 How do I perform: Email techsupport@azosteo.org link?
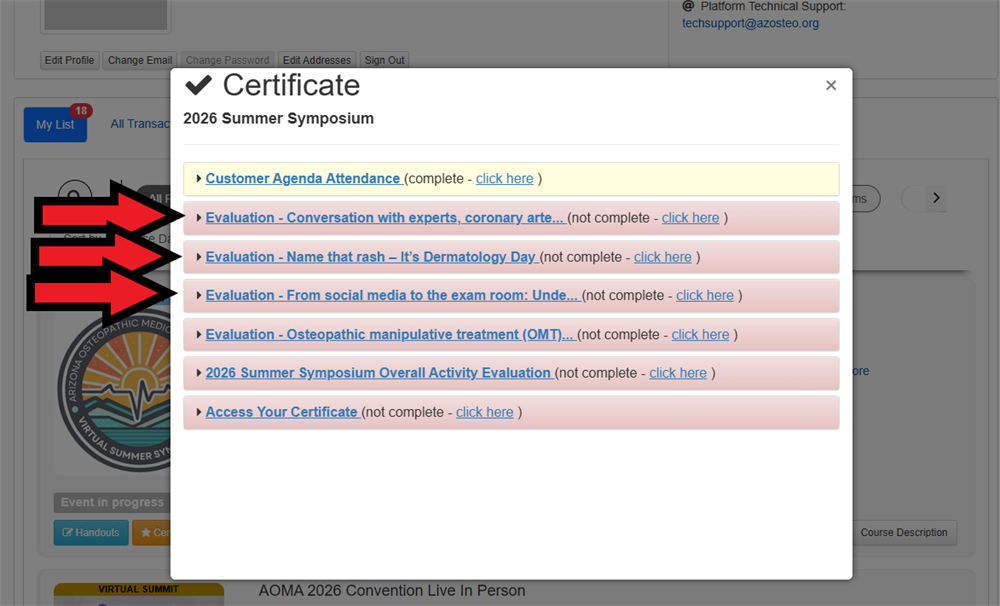[x=750, y=23]
